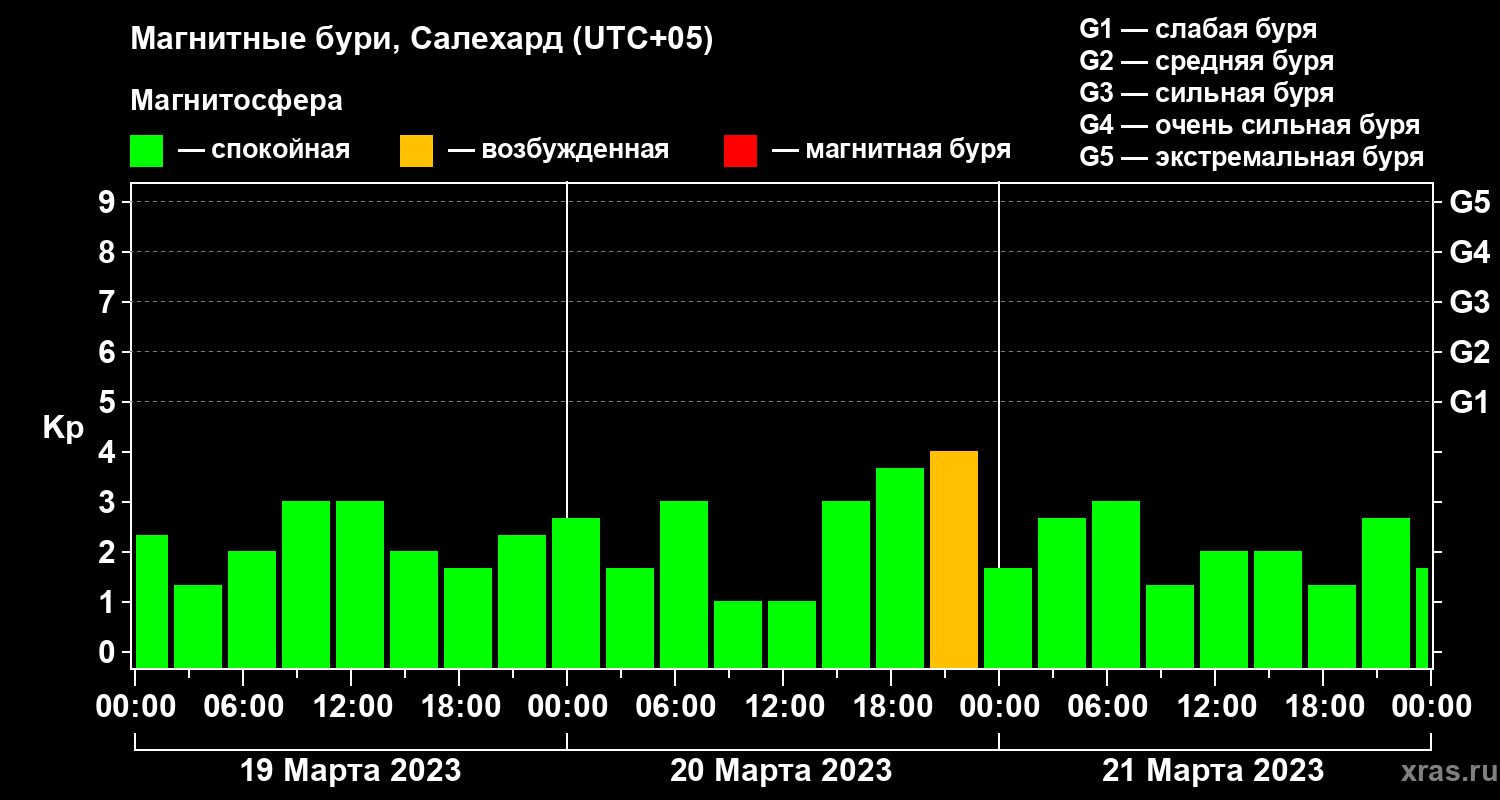The height and width of the screenshot is (800, 1500).
Task: Click the '12:00' time label above 20 Марта
Action: click(x=783, y=706)
